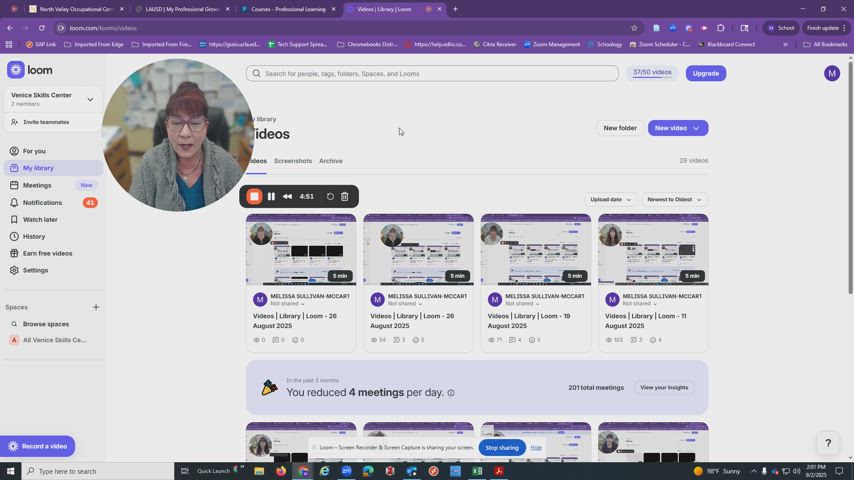Image resolution: width=854 pixels, height=480 pixels.
Task: Click comments icon on 19 August video
Action: pyautogui.click(x=512, y=340)
